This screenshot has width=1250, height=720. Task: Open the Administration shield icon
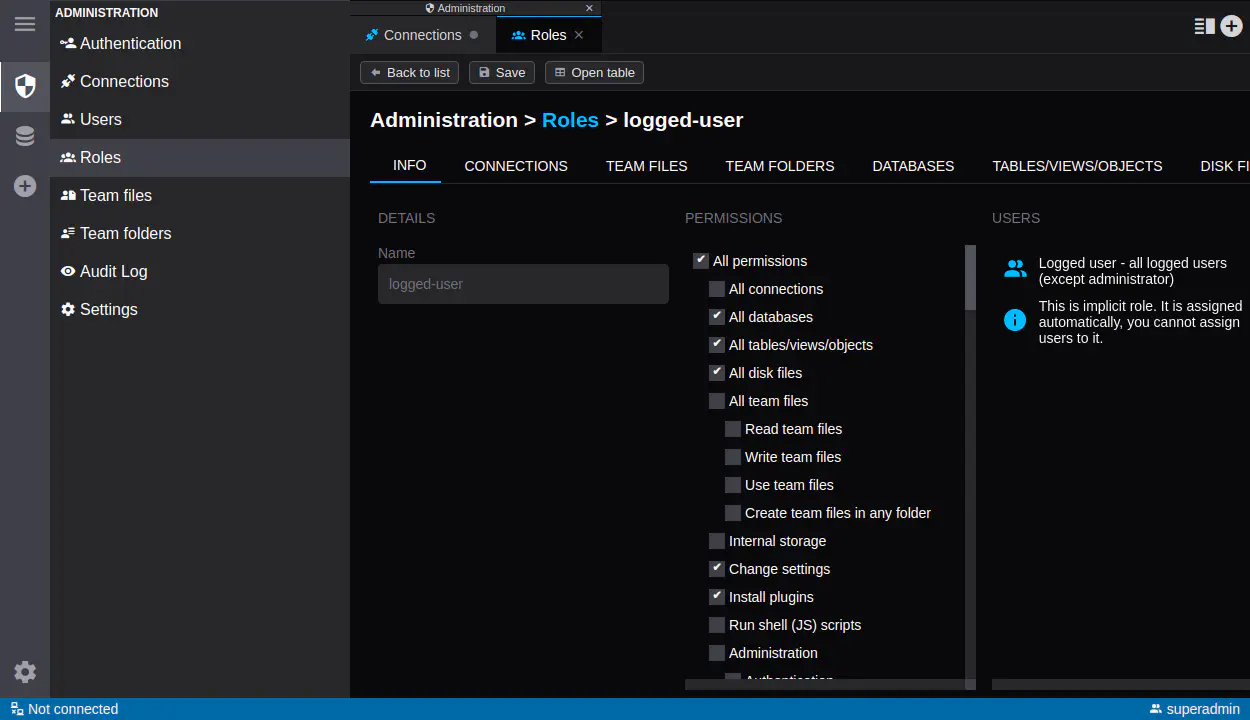click(x=25, y=86)
